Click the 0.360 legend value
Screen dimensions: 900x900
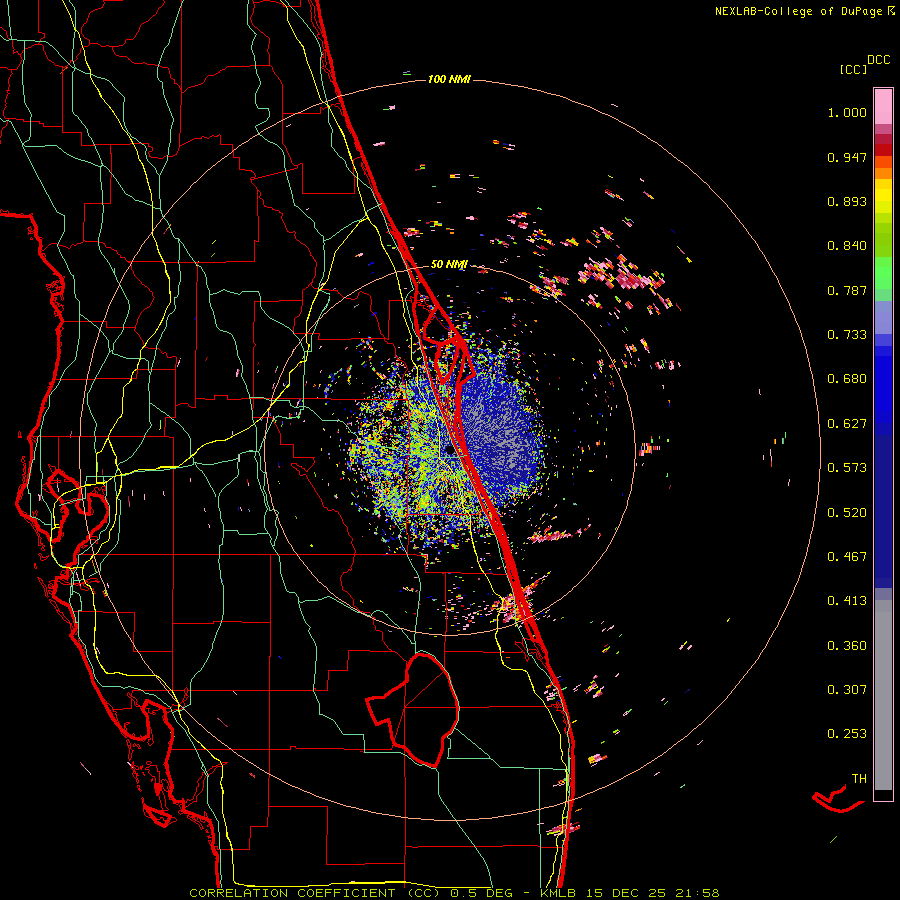(847, 646)
